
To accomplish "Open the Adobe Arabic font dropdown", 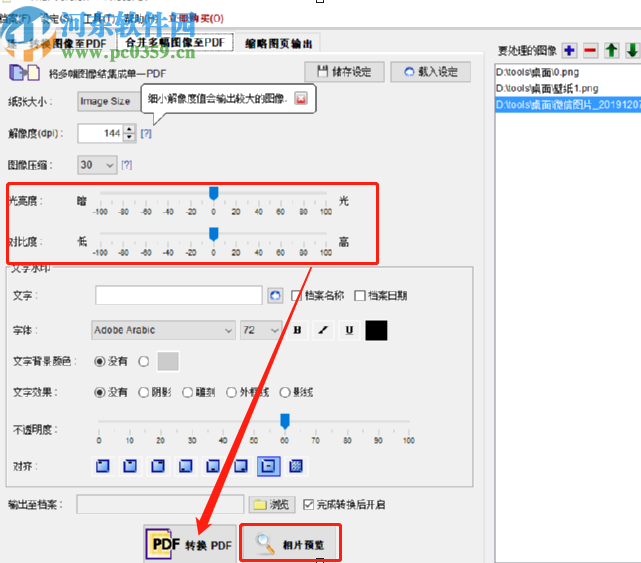I will tap(163, 330).
